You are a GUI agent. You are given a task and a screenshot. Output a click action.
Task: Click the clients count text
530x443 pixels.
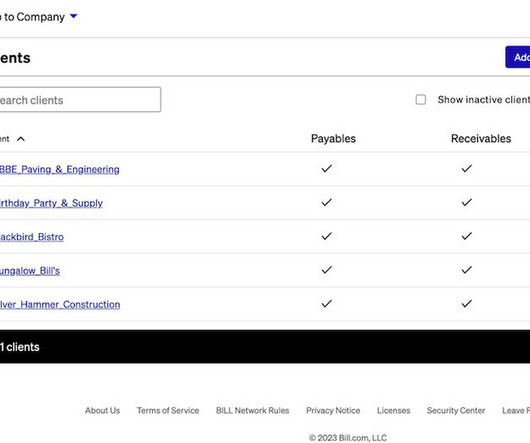coord(20,347)
